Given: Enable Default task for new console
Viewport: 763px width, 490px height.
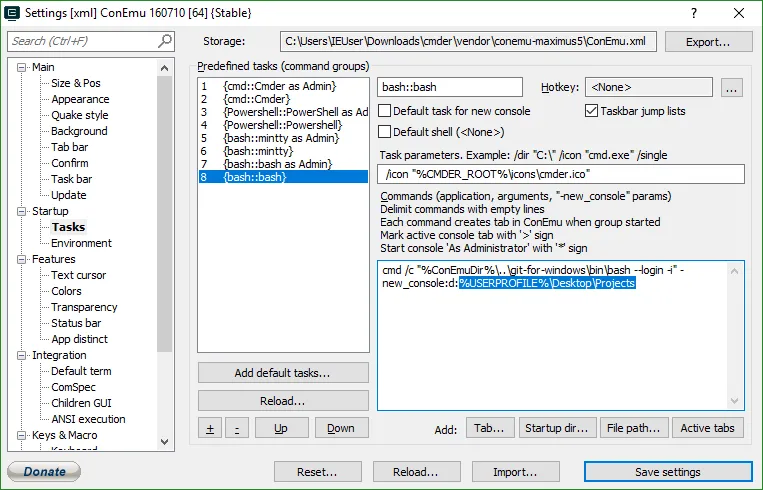Looking at the screenshot, I should click(x=385, y=111).
